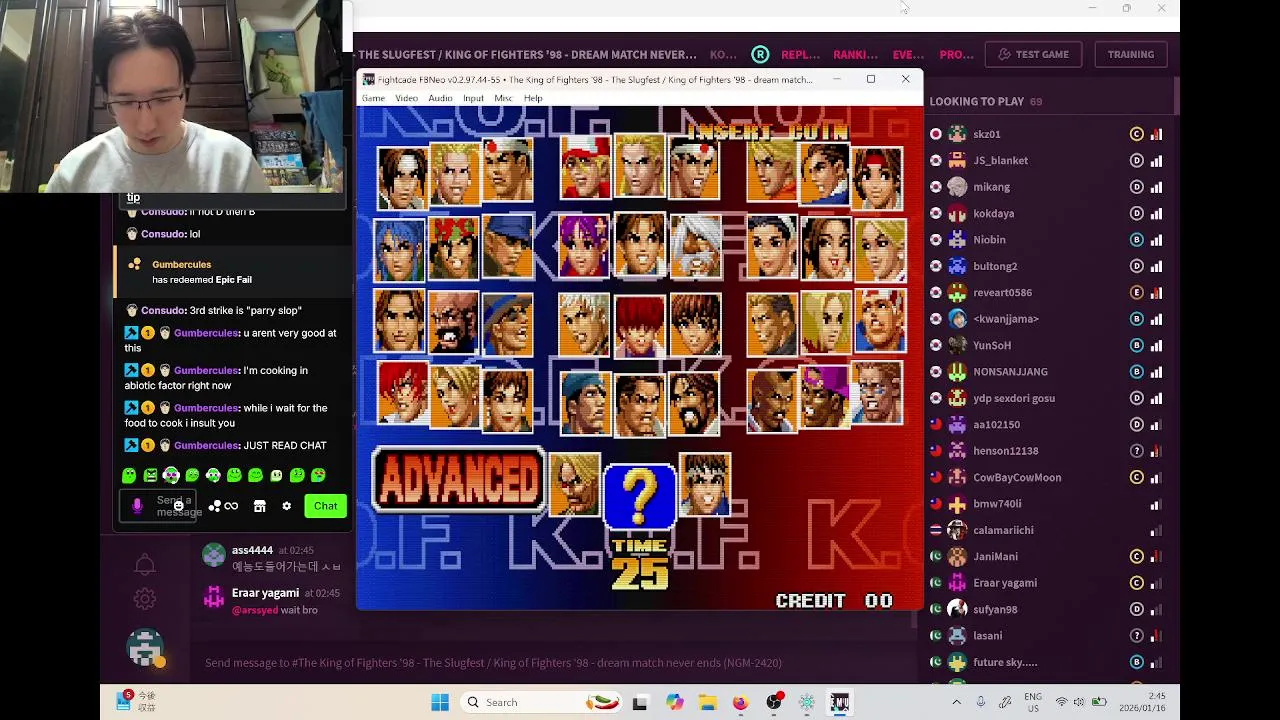This screenshot has height=720, width=1280.
Task: Open the Video menu in FBNeo window
Action: point(406,98)
